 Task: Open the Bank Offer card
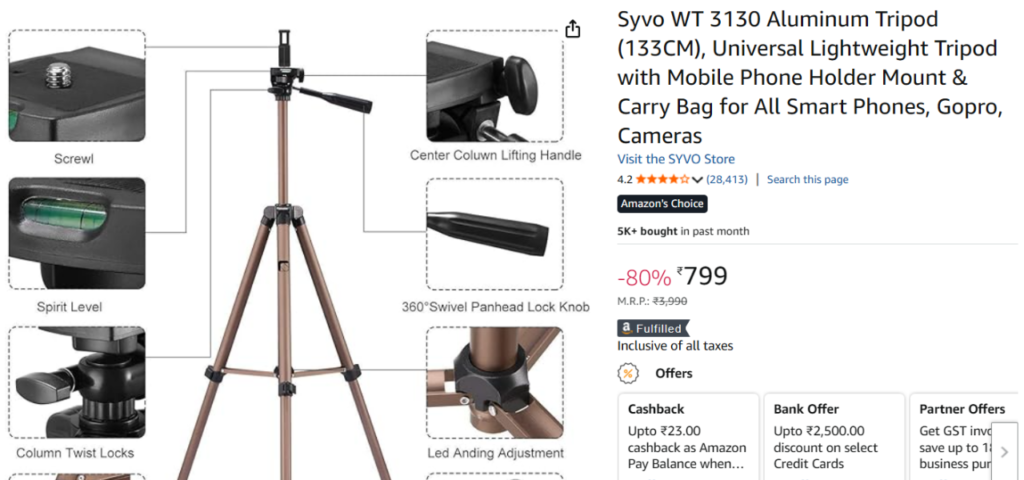coord(834,436)
